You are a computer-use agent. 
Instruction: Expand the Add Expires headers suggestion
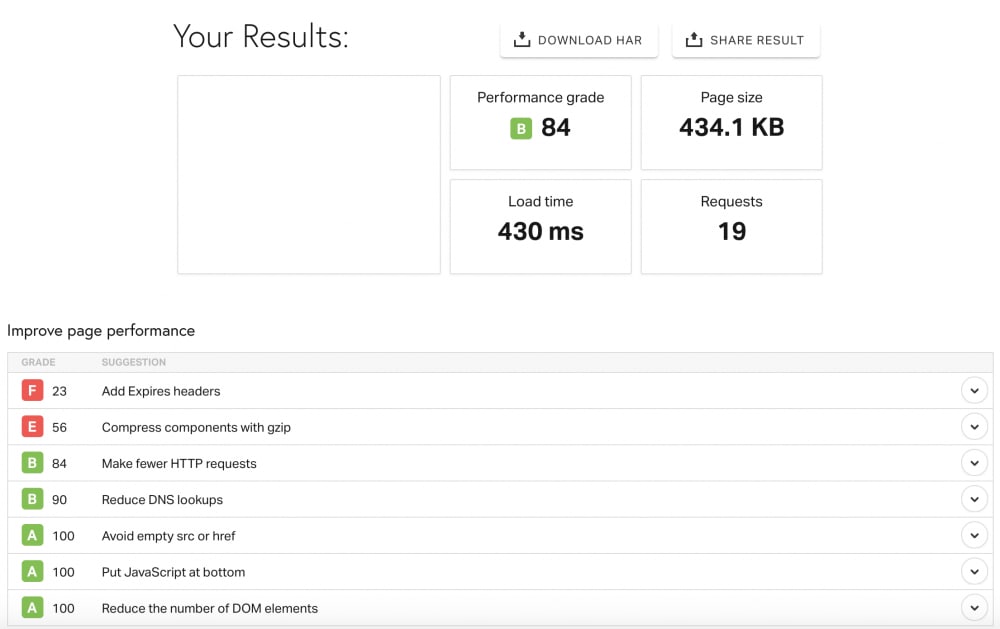(x=973, y=391)
